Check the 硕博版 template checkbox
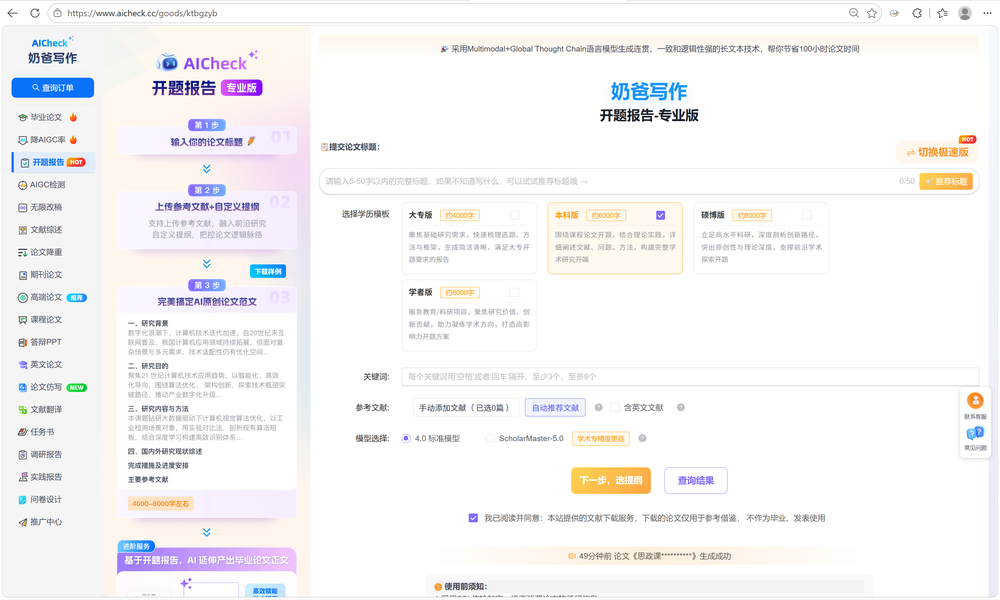Viewport: 1000px width, 600px height. pyautogui.click(x=807, y=216)
